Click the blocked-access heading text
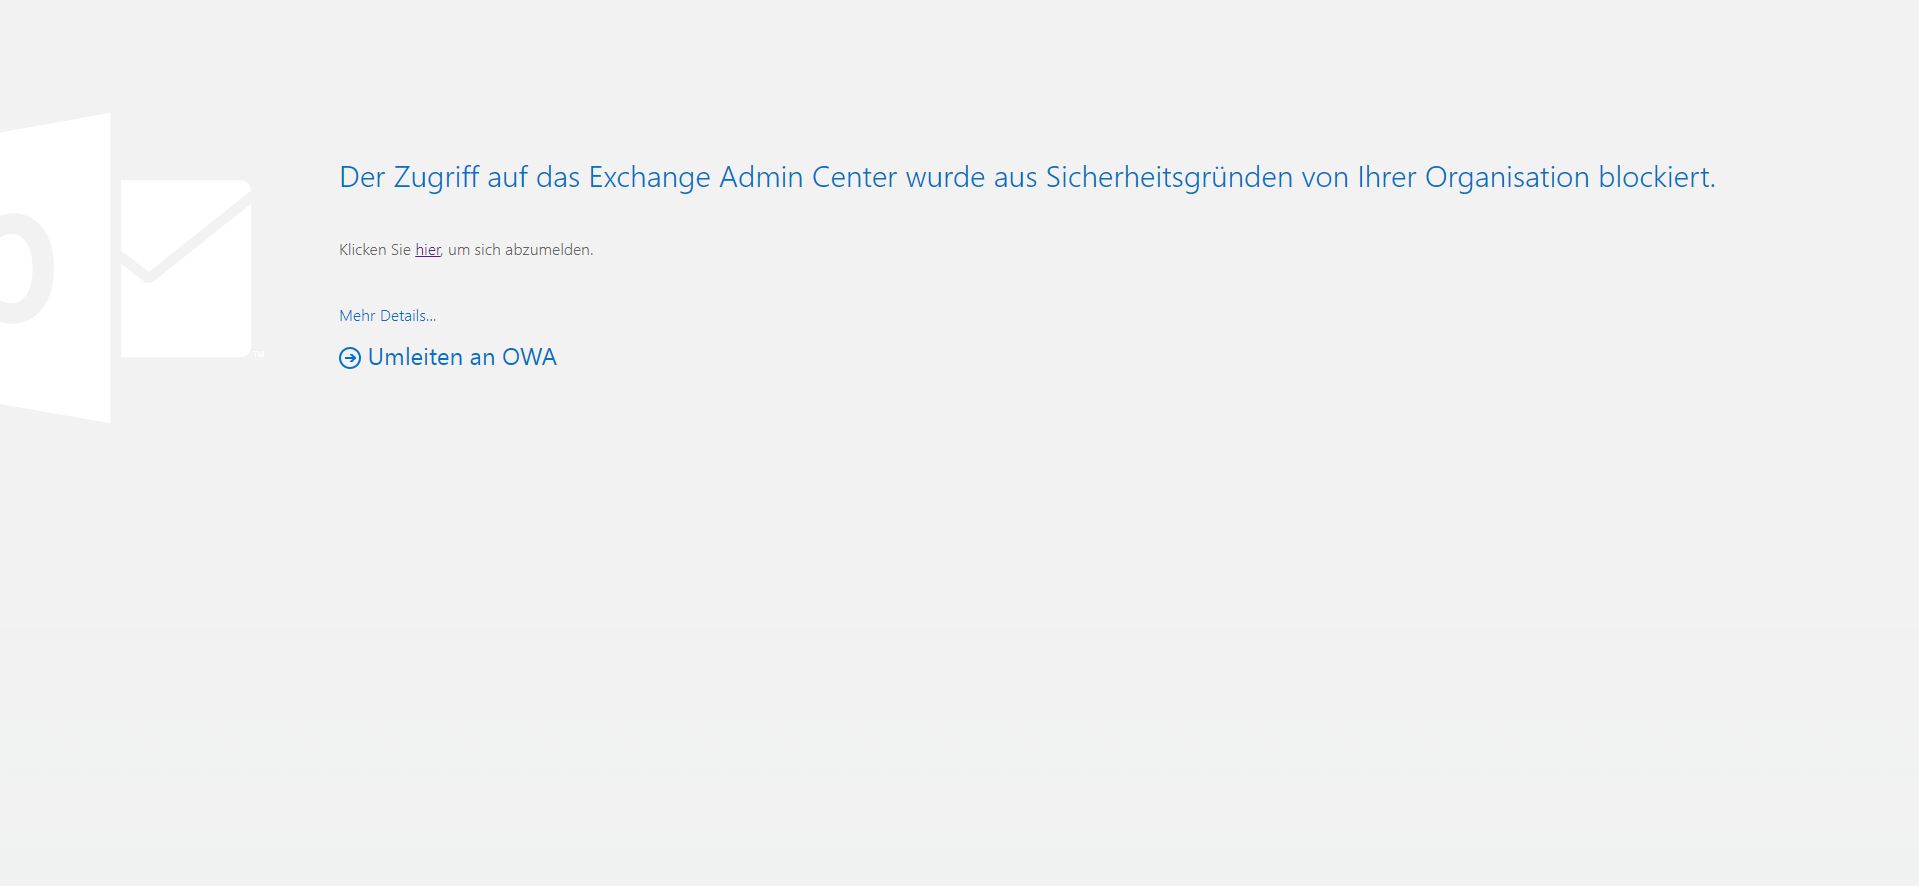This screenshot has width=1919, height=886. click(1027, 178)
